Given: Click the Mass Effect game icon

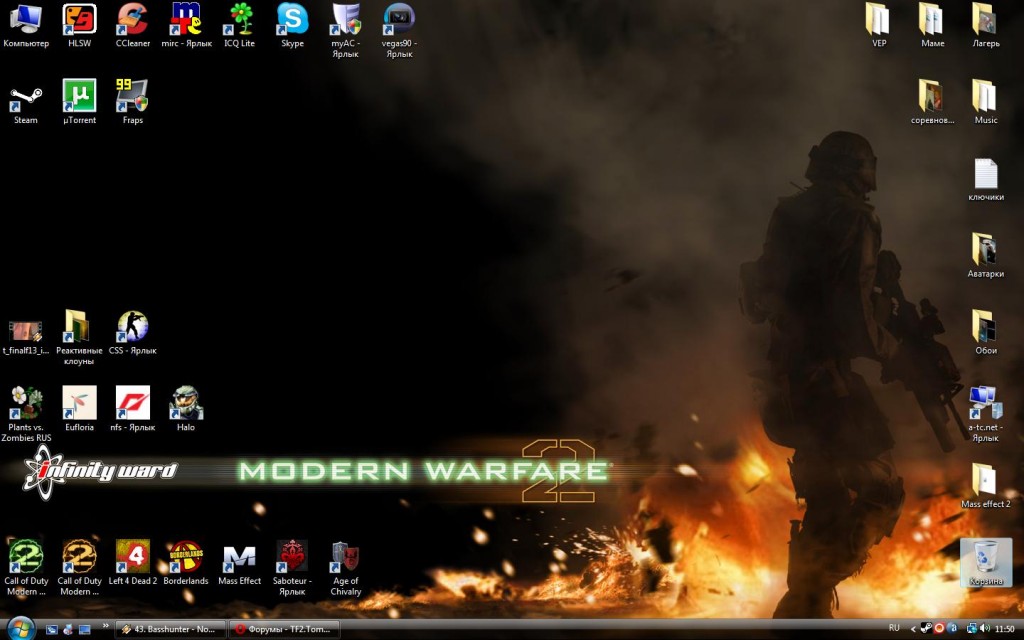Looking at the screenshot, I should point(239,557).
